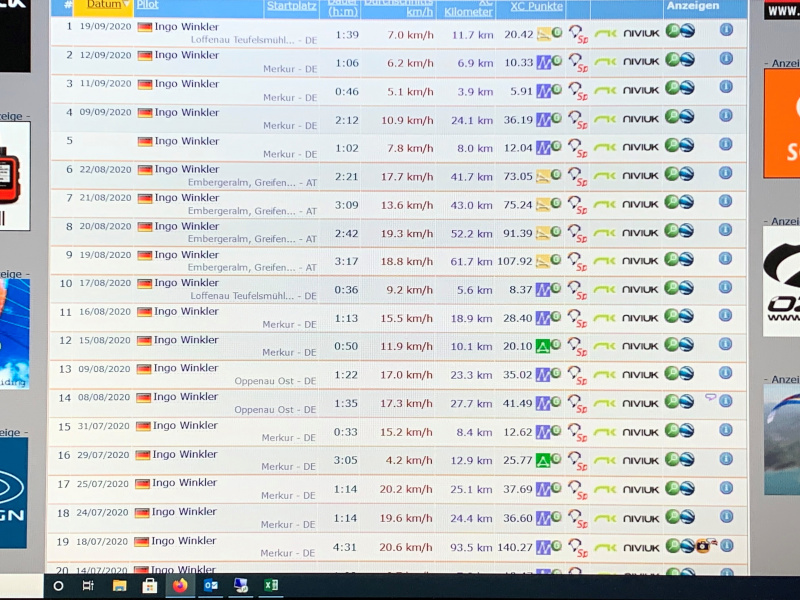The width and height of the screenshot is (800, 600).
Task: Click green FAI triangle icon next to 20.10
Action: point(542,347)
